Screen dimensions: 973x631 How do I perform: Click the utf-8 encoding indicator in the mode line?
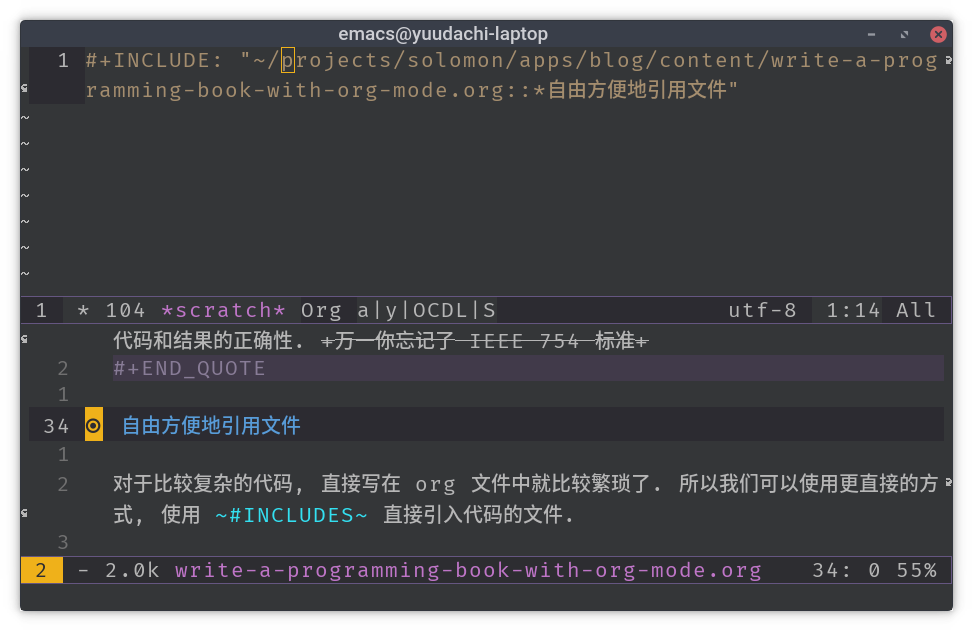pos(762,310)
